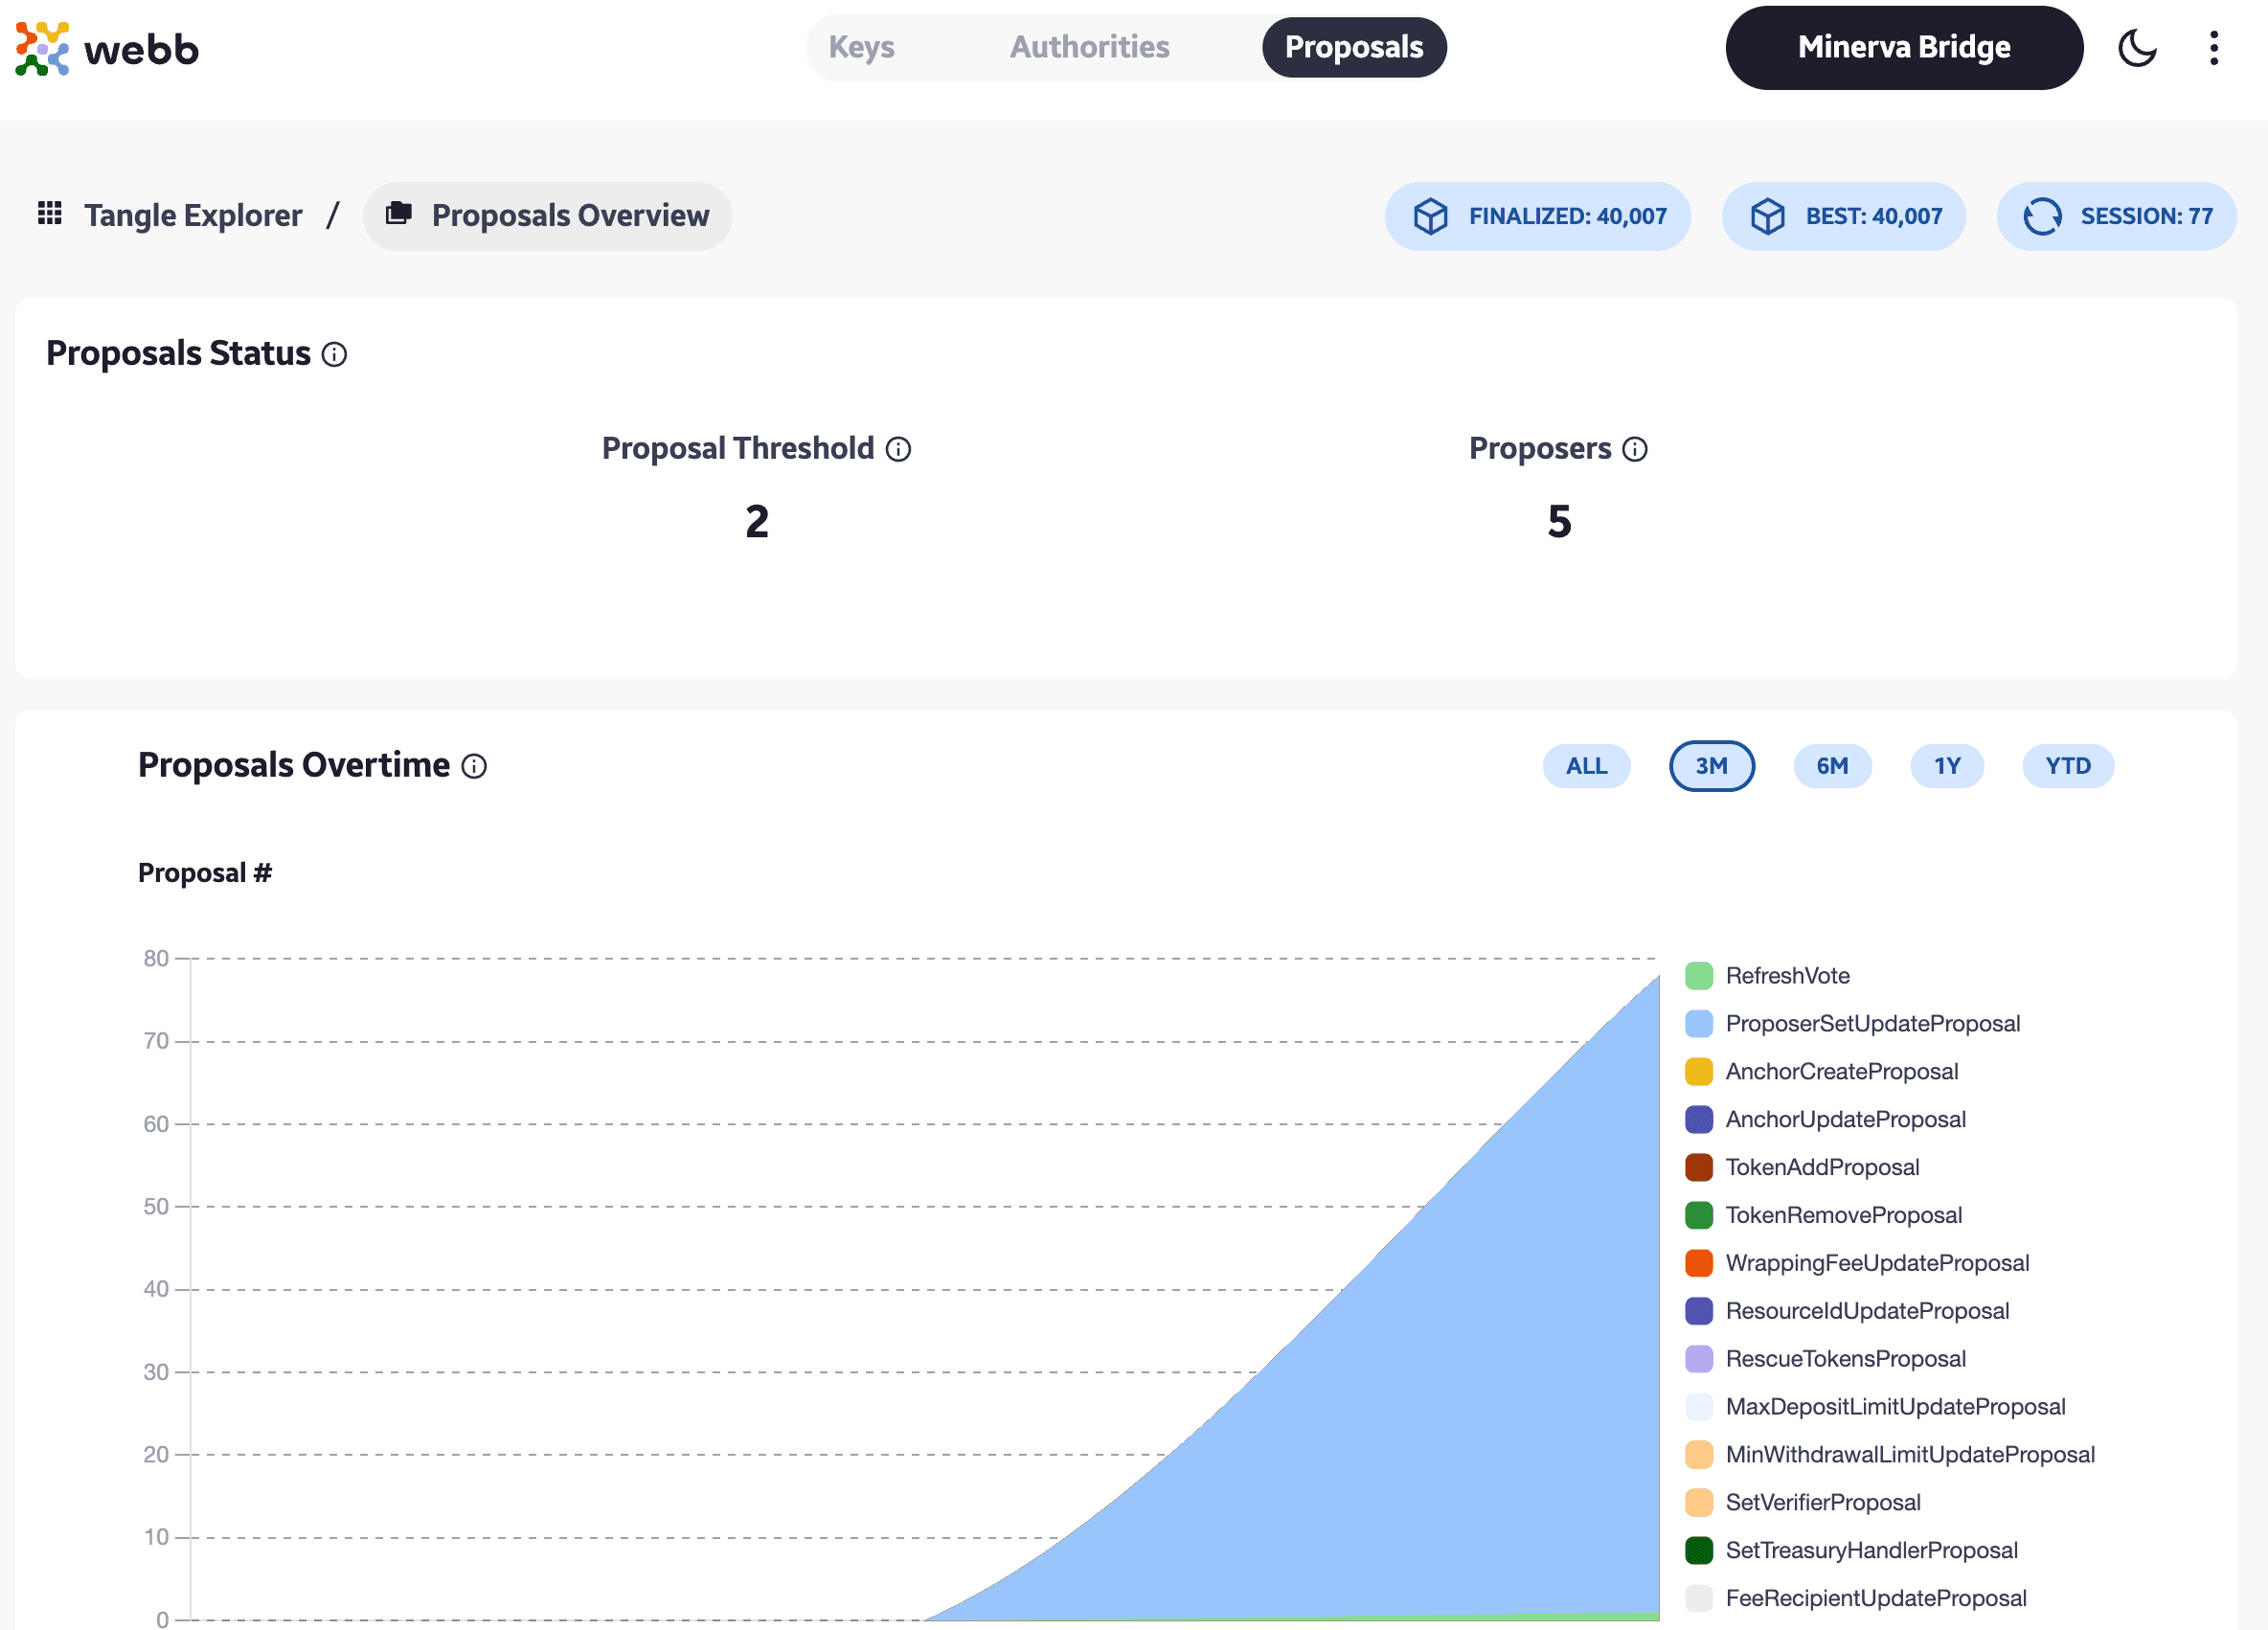The width and height of the screenshot is (2268, 1630).
Task: Click the Best block cube icon
Action: (1767, 216)
